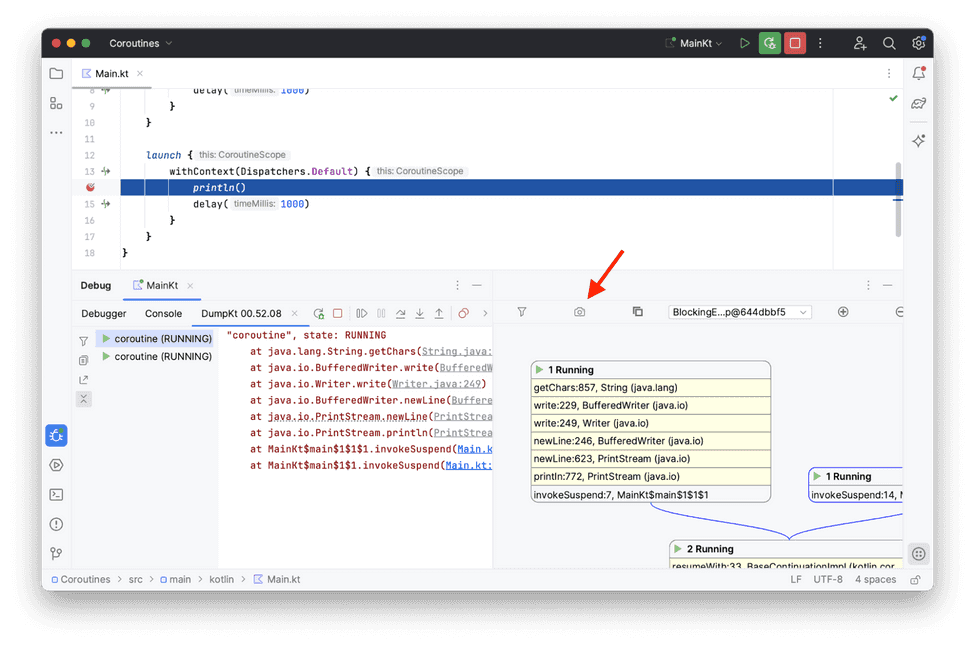Image resolution: width=975 pixels, height=646 pixels.
Task: Step over the current line in the debugger
Action: 400,312
